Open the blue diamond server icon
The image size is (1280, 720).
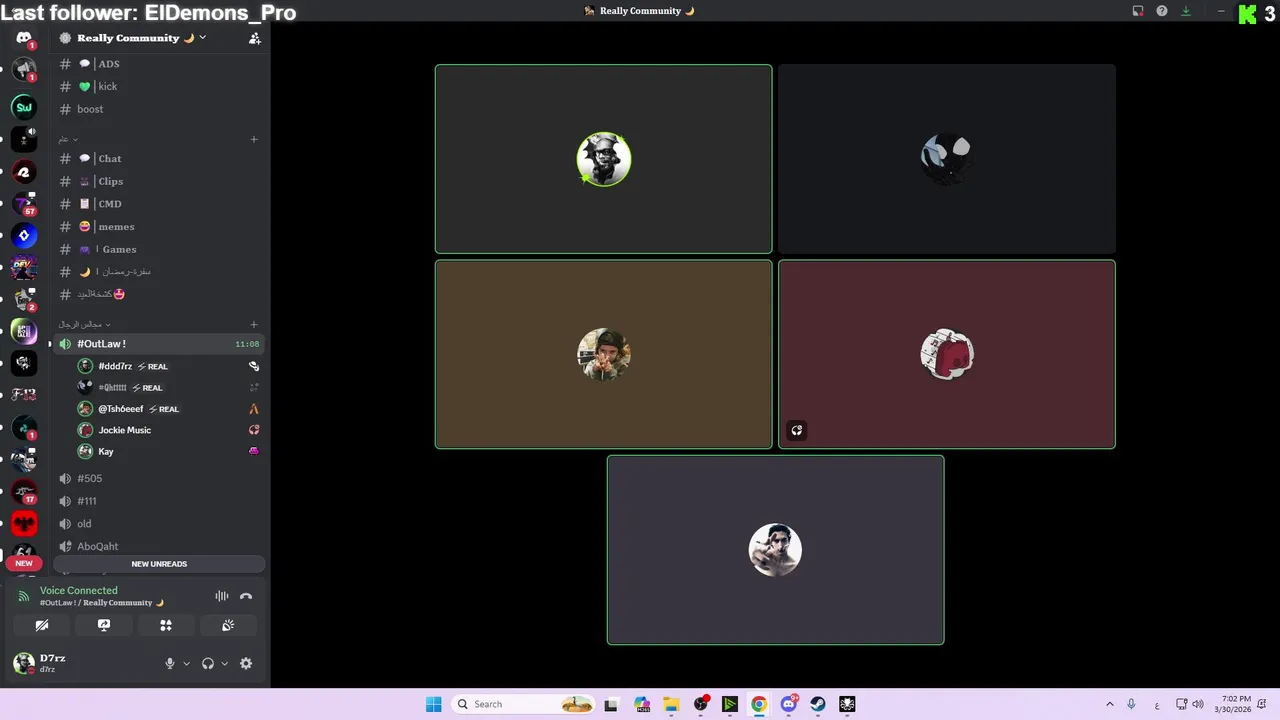[x=24, y=236]
